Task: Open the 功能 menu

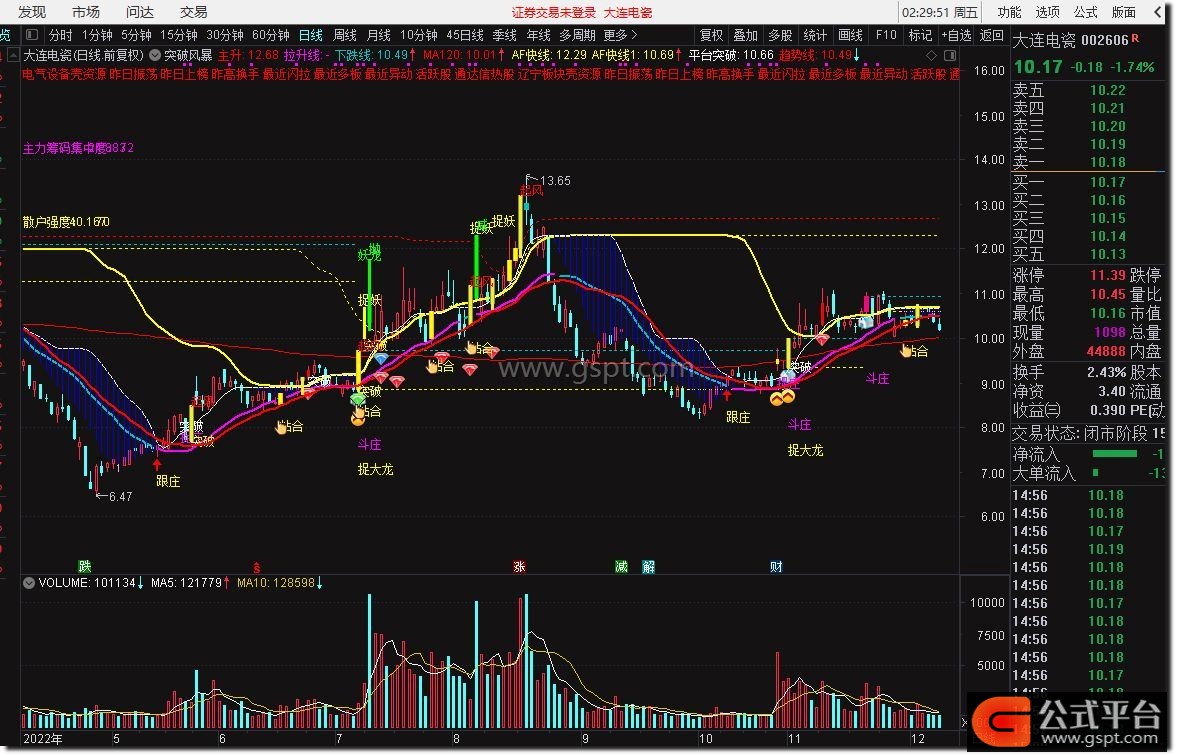Action: [x=1009, y=12]
